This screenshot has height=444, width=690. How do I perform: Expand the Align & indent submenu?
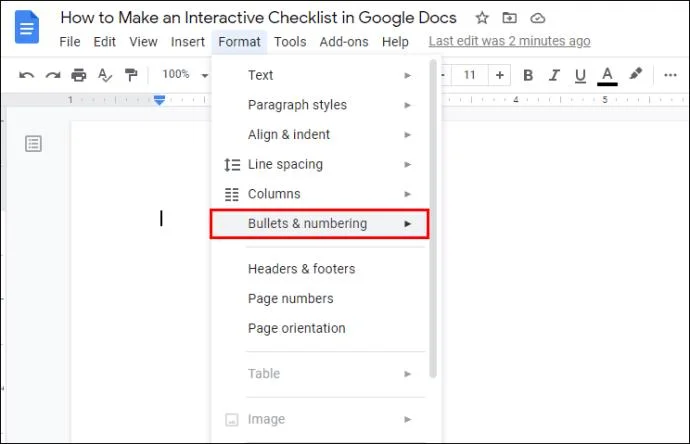coord(320,134)
